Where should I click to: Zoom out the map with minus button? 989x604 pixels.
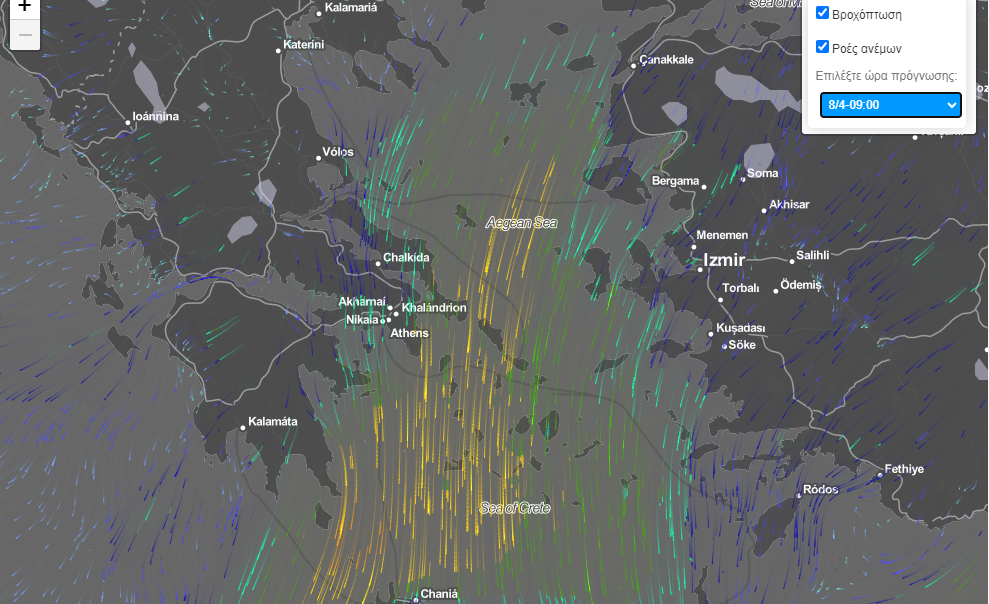[25, 35]
